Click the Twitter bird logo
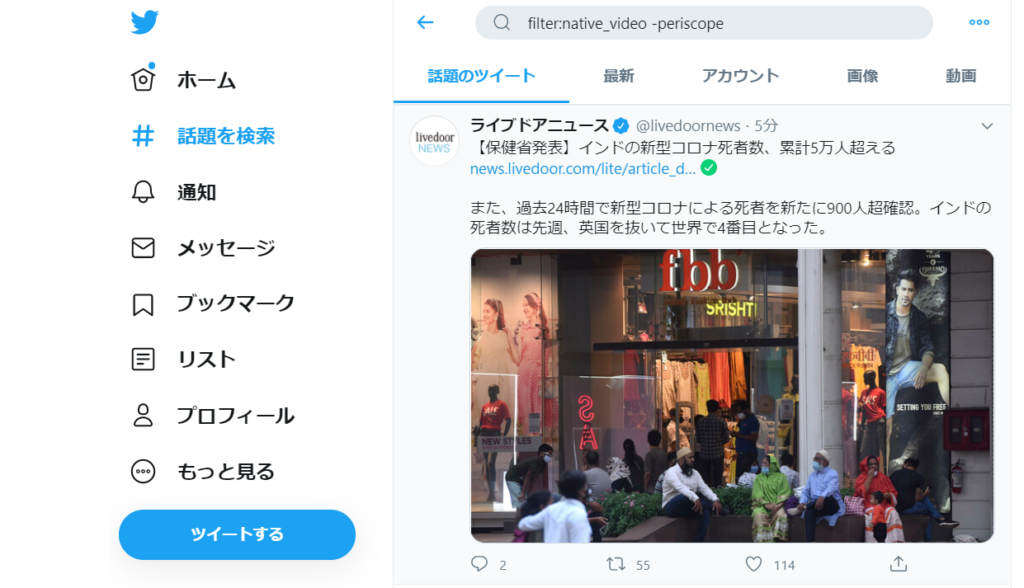1024x588 pixels. pos(144,22)
